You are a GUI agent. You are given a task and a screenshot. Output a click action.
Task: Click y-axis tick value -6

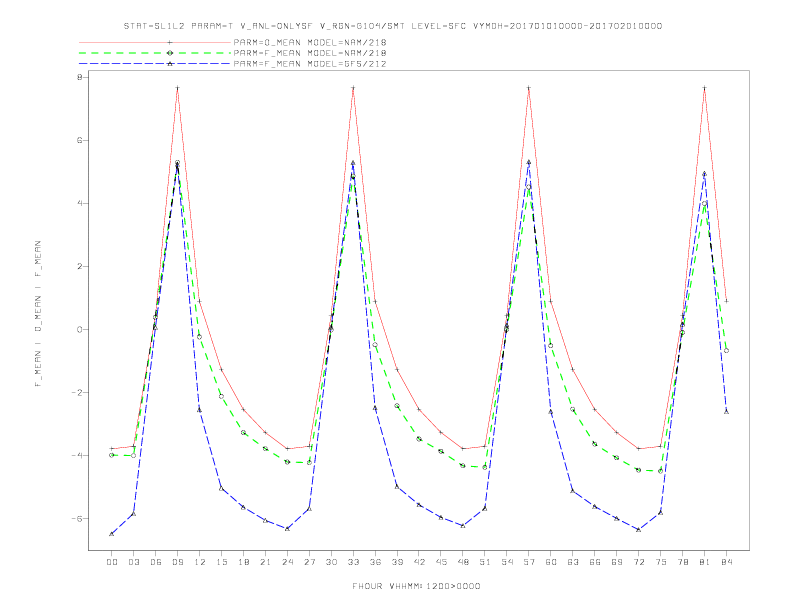pos(76,519)
